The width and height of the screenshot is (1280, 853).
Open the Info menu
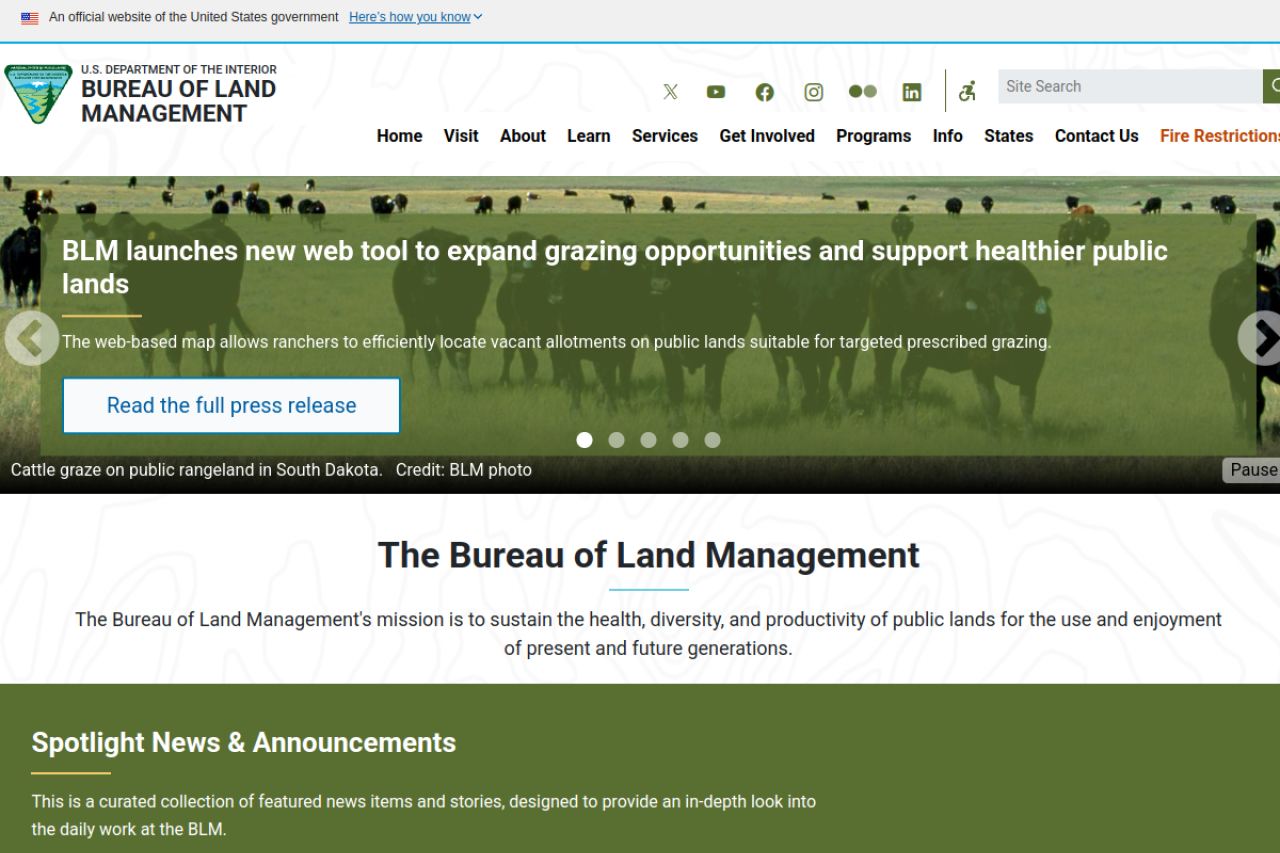948,136
